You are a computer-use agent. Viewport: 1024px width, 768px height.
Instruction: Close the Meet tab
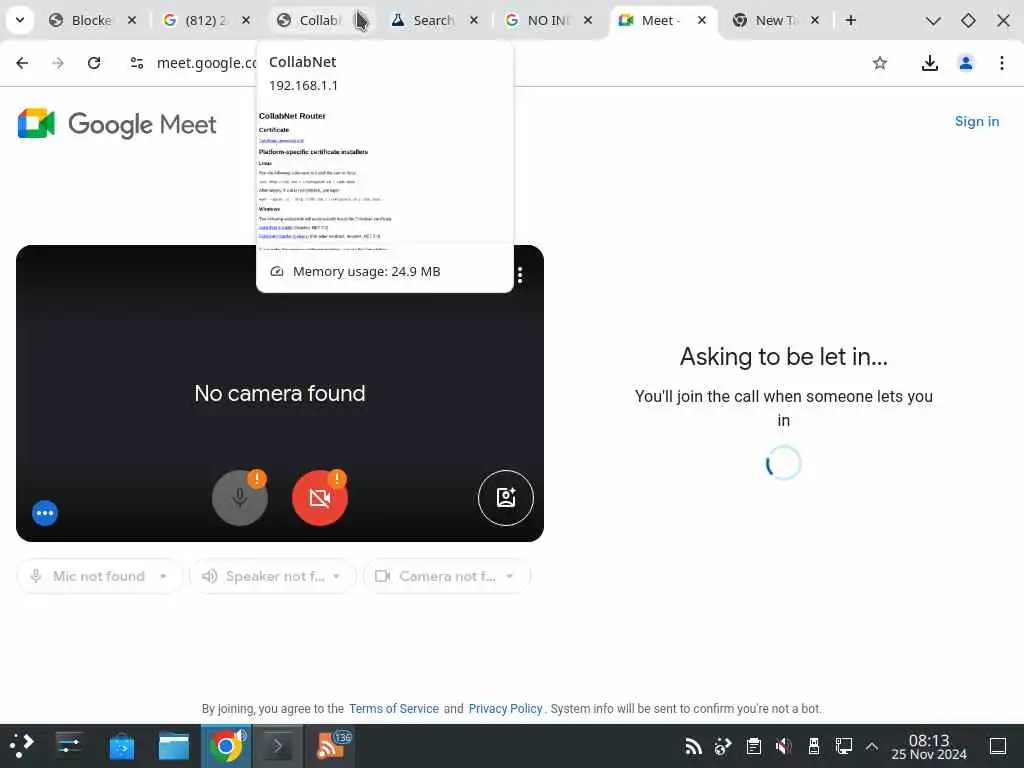[701, 20]
